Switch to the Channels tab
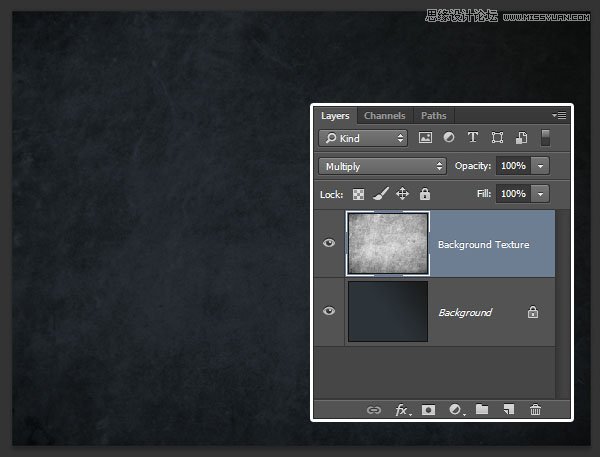This screenshot has width=600, height=457. pos(384,116)
